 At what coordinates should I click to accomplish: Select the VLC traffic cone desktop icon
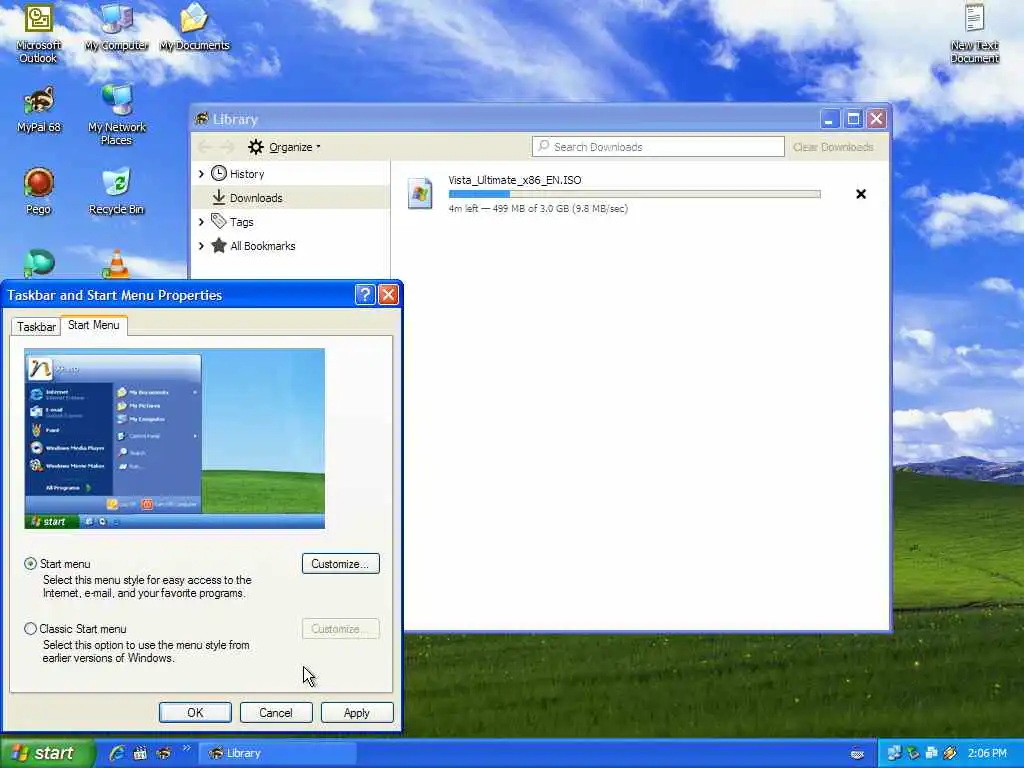tap(116, 264)
